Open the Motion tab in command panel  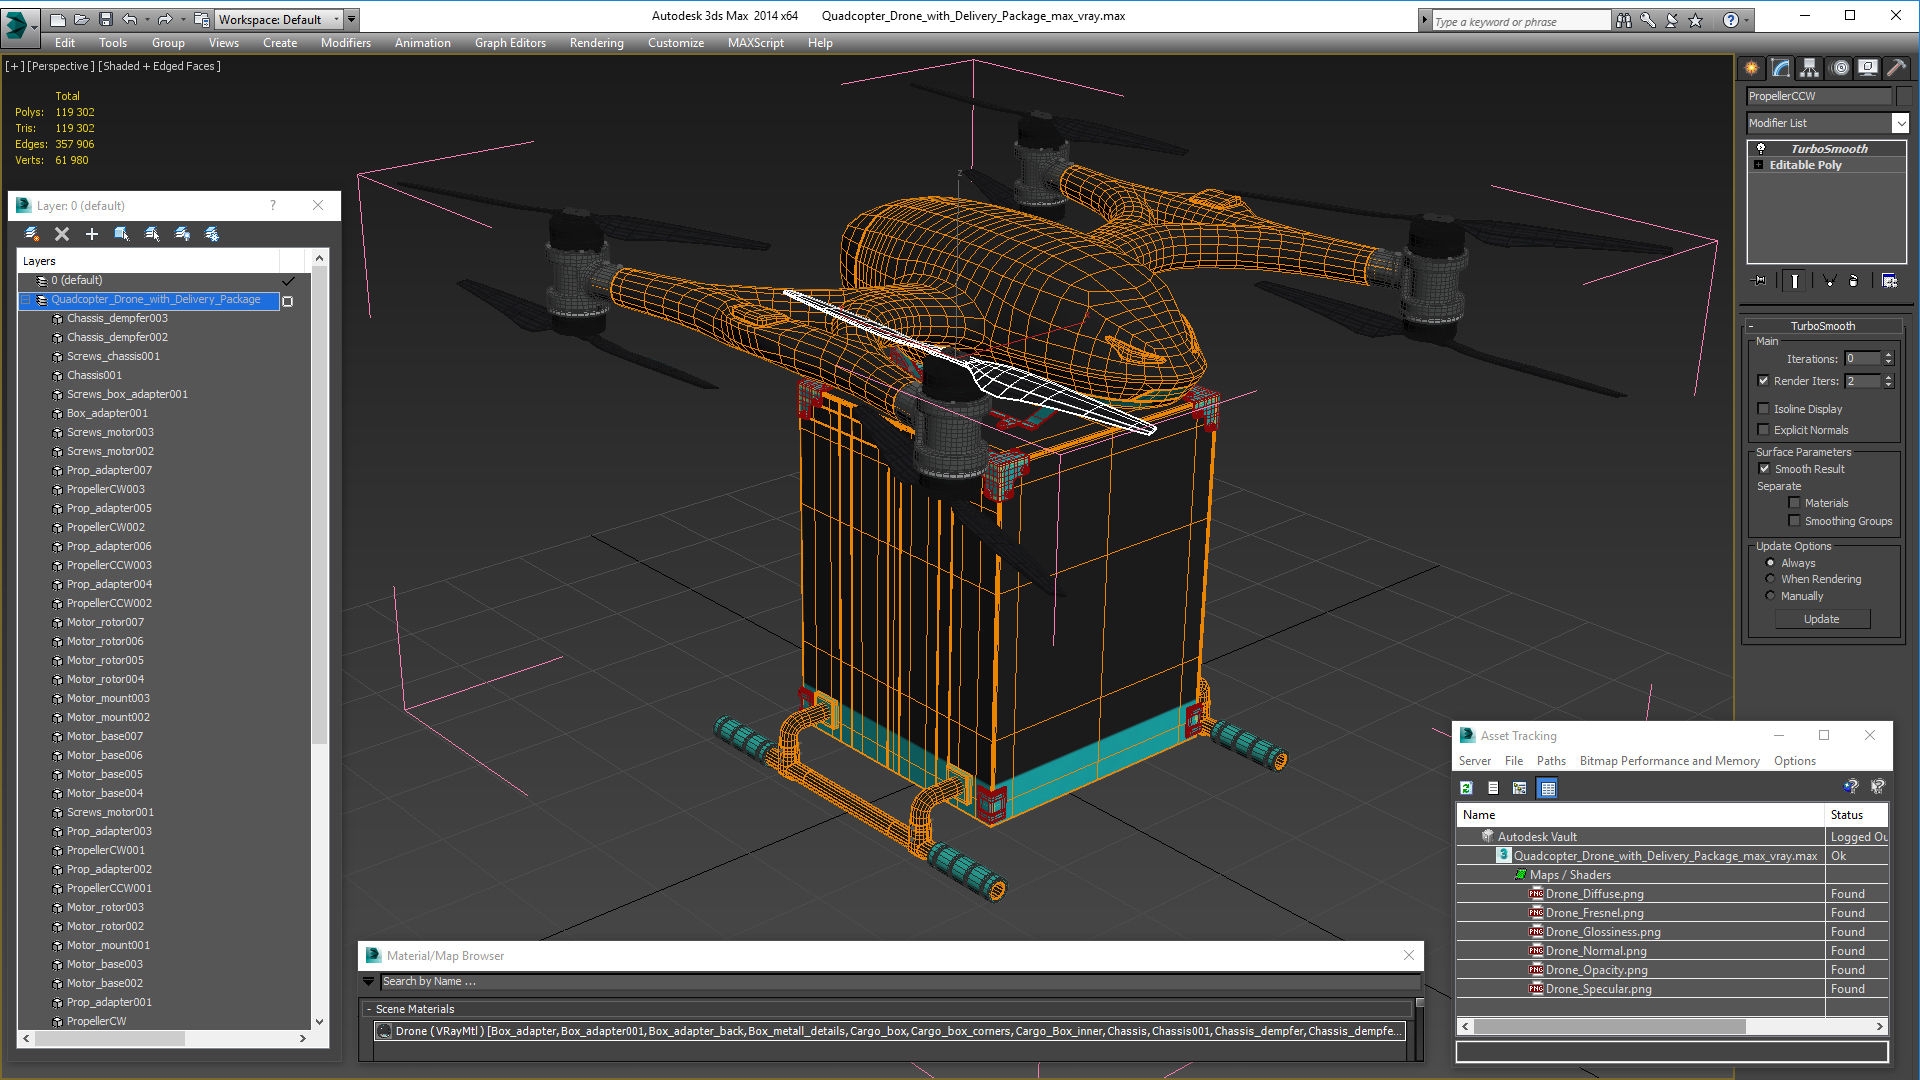(x=1840, y=68)
